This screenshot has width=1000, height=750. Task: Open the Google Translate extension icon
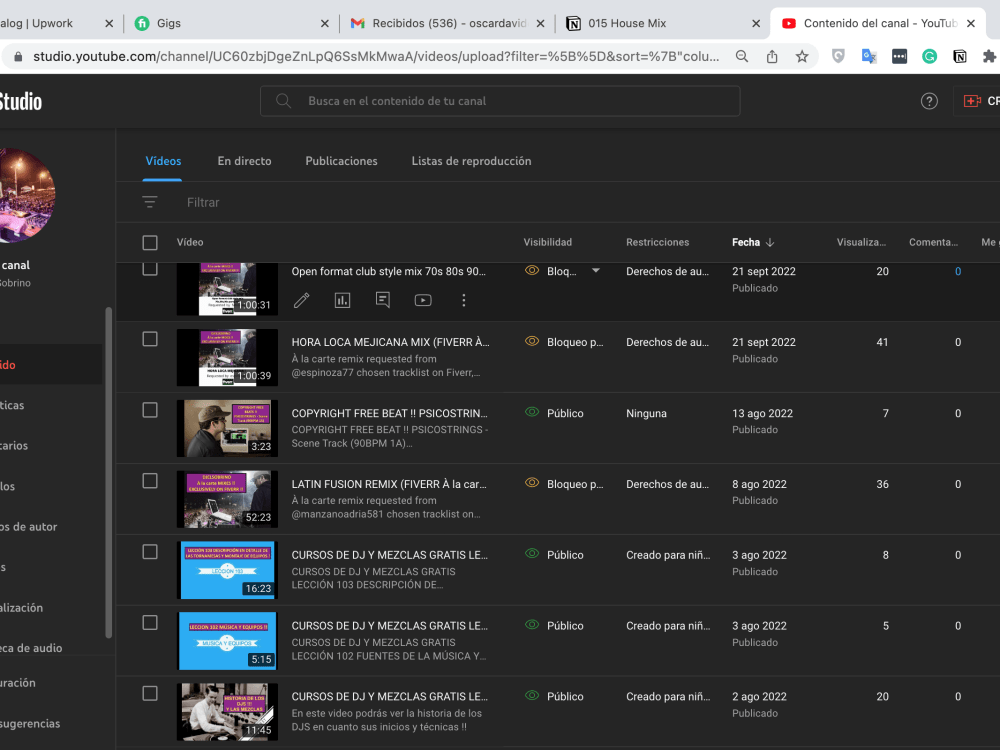pos(869,57)
